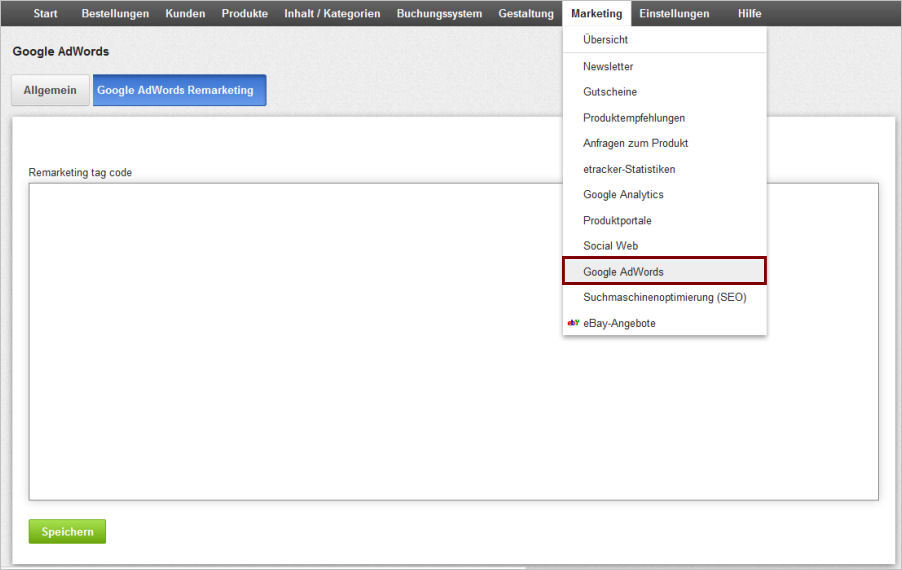The height and width of the screenshot is (570, 902).
Task: Open Google Analytics from the menu
Action: coord(664,194)
